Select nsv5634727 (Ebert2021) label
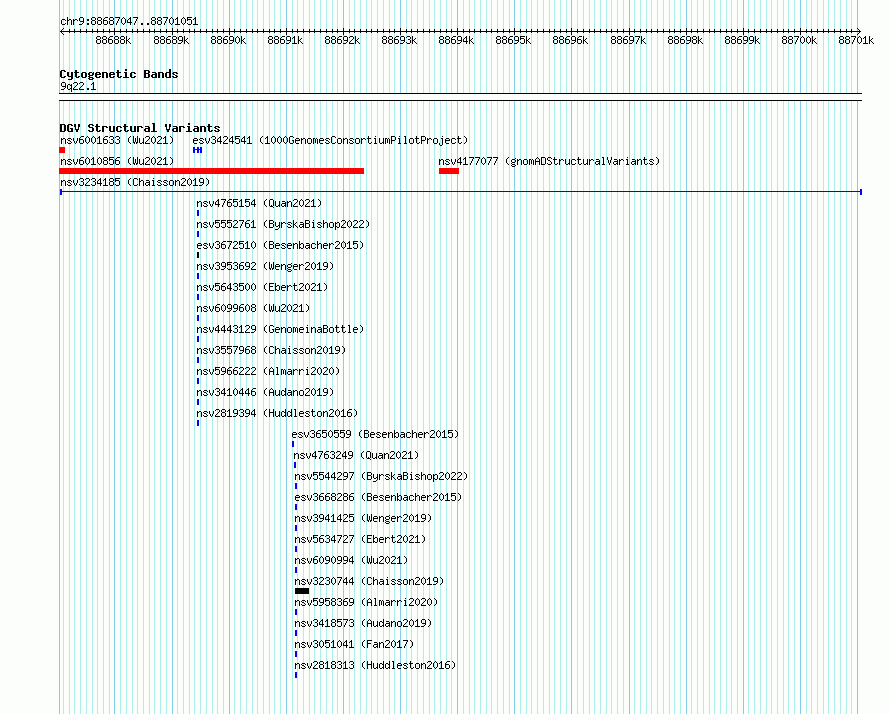Image resolution: width=890 pixels, height=714 pixels. pos(360,539)
